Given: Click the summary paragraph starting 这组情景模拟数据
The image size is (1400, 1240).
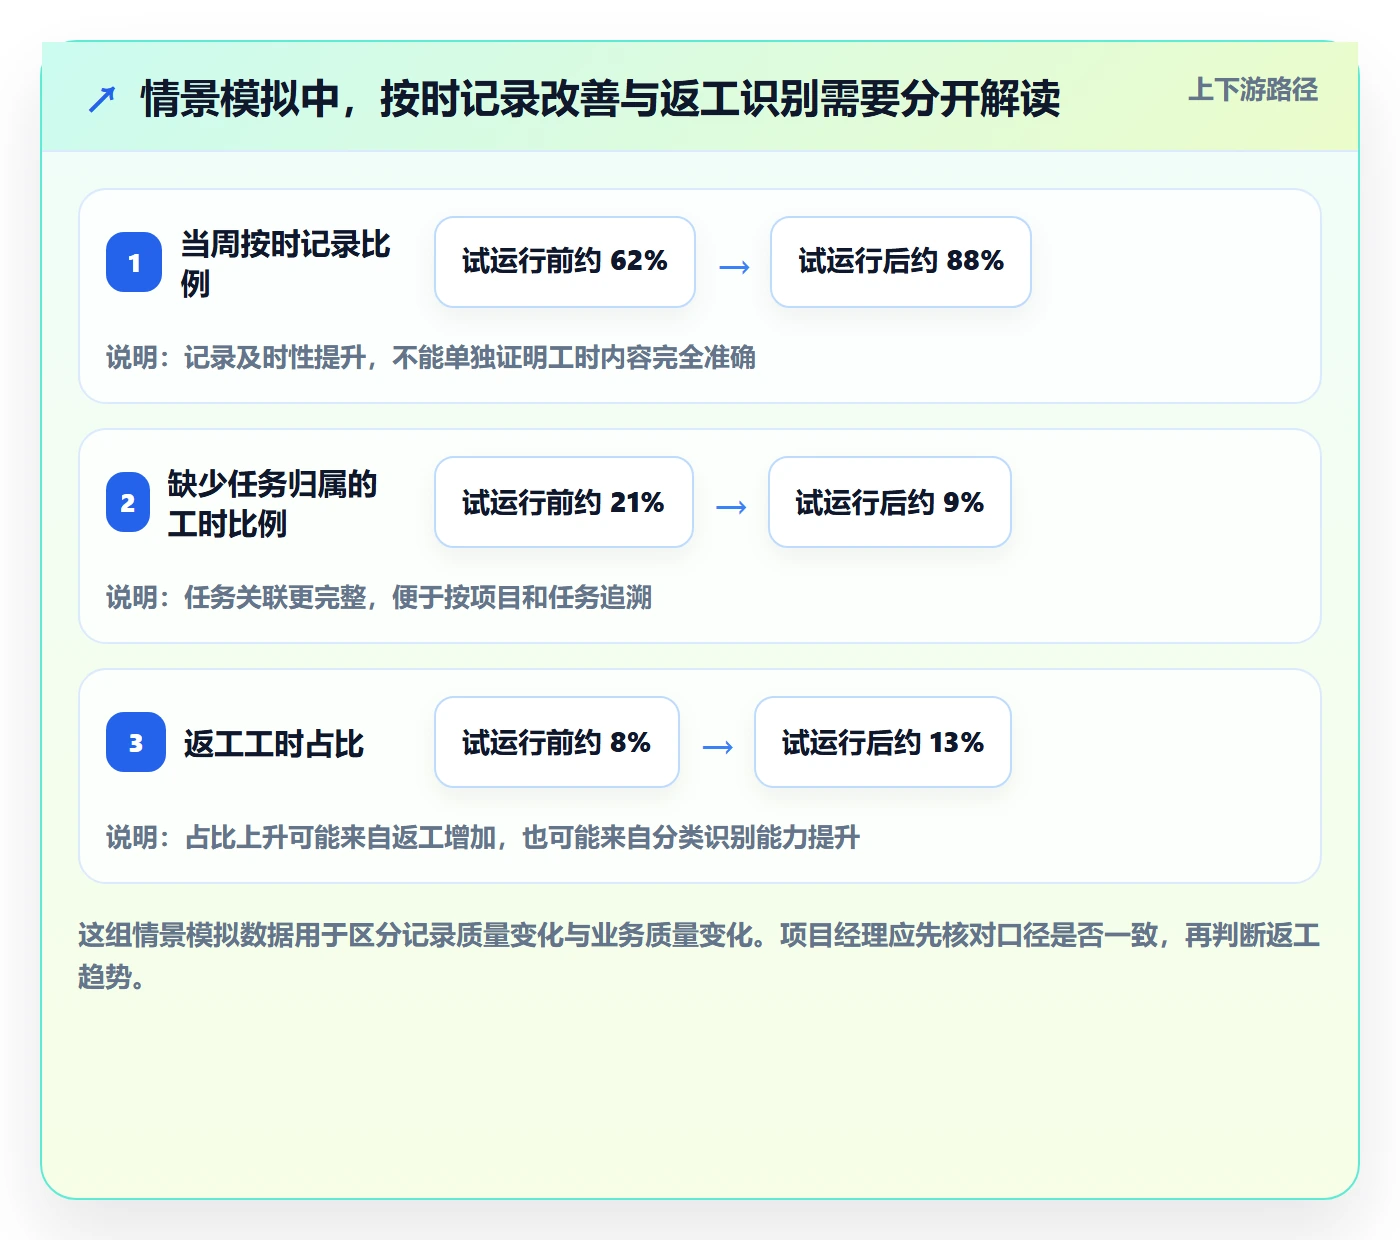Looking at the screenshot, I should coord(699,955).
